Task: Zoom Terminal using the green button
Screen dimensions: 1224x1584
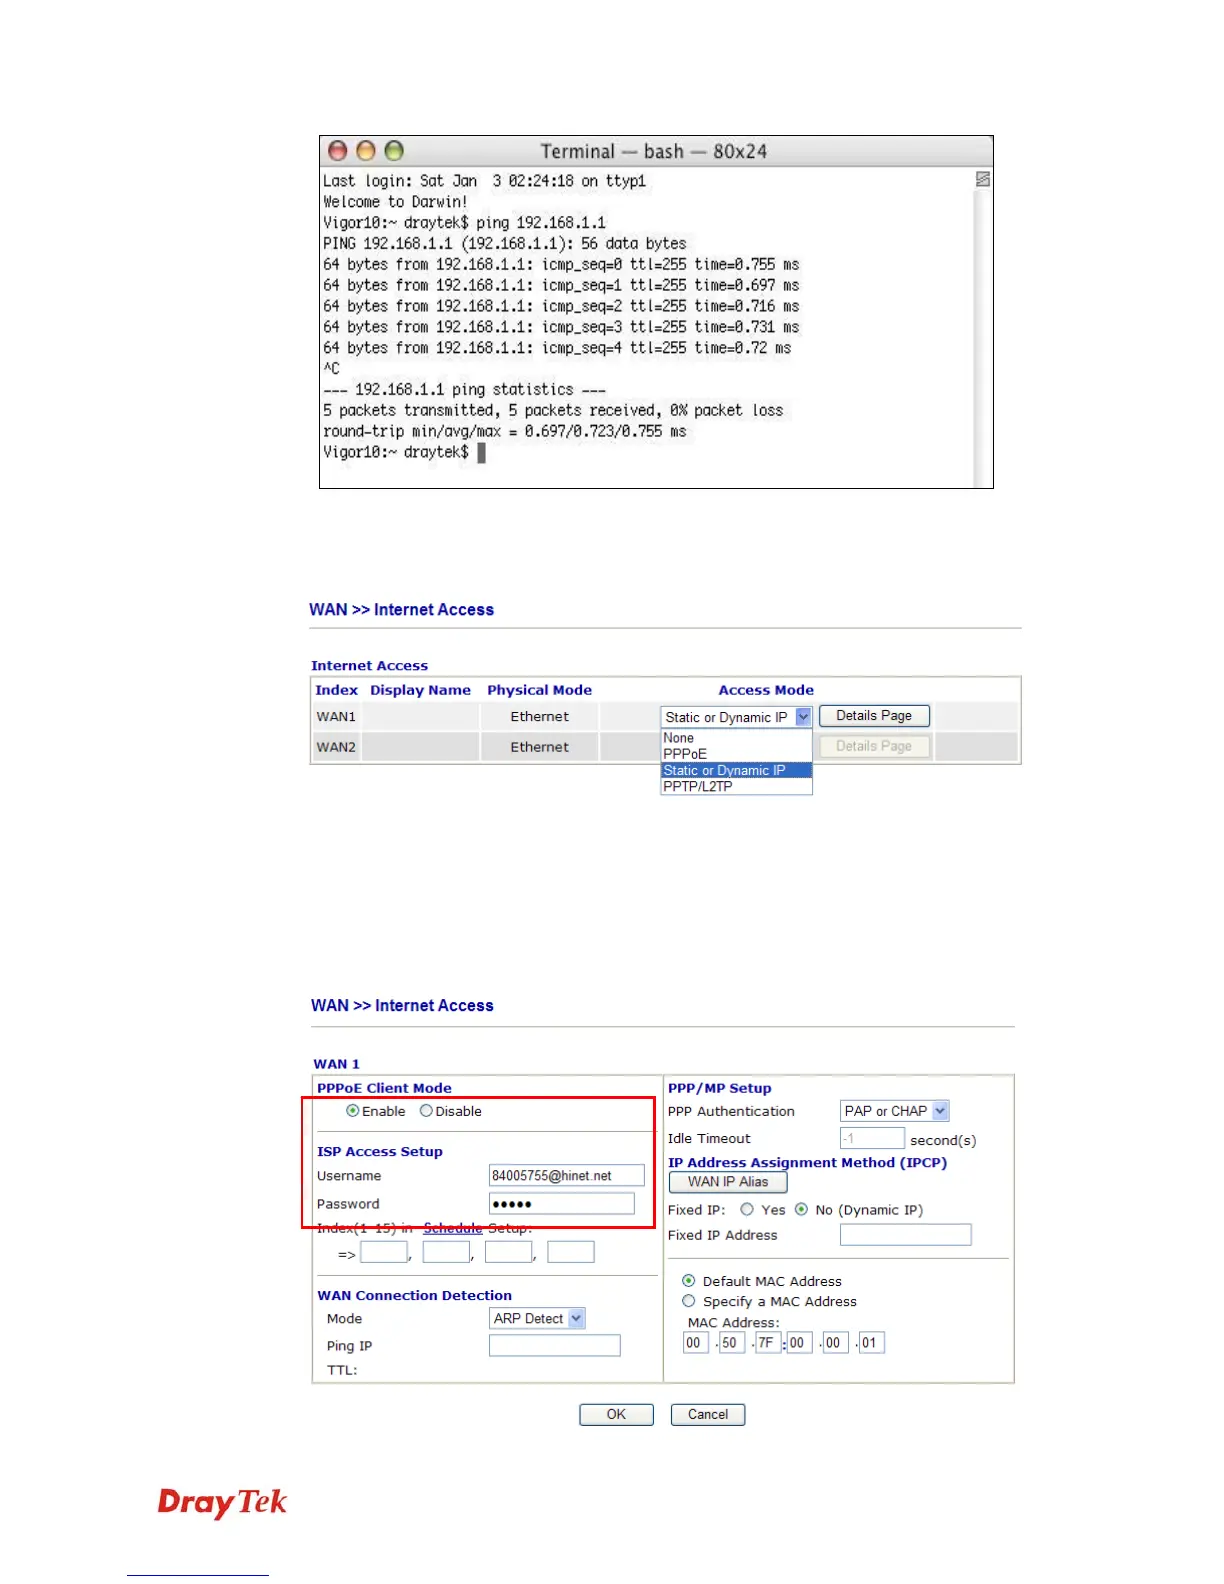Action: (394, 151)
